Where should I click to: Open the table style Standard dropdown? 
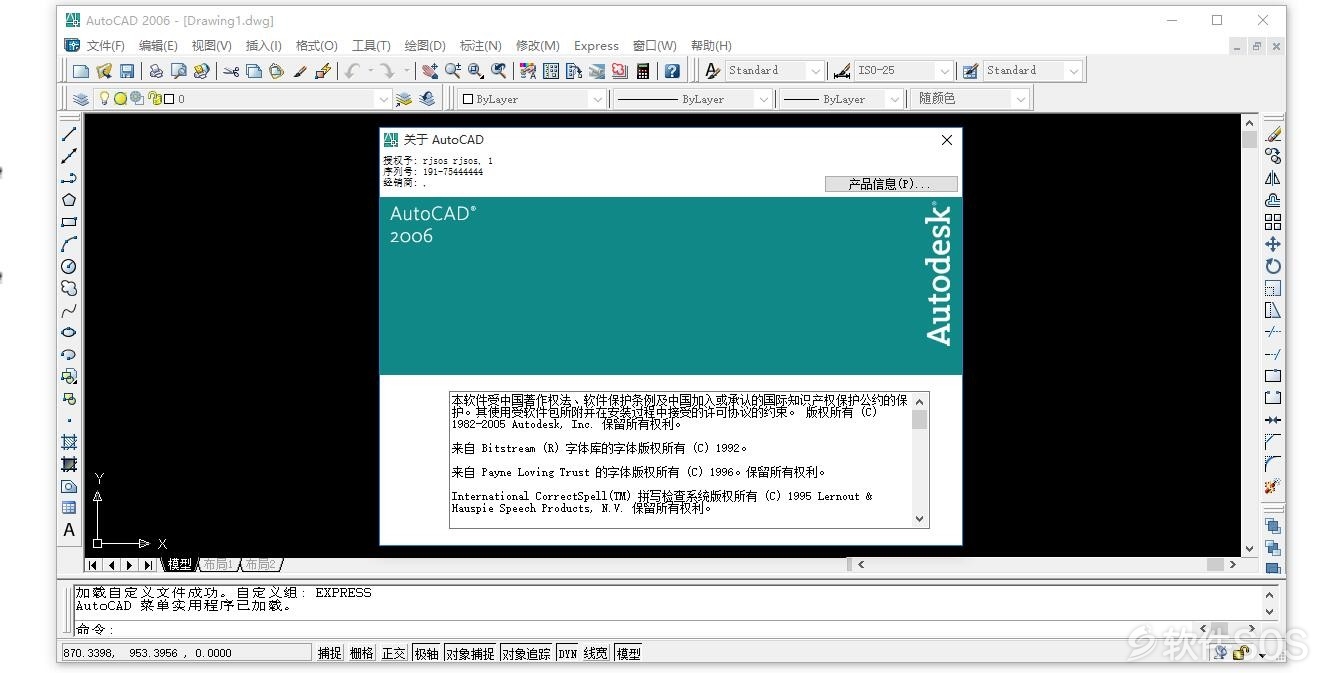point(1073,71)
